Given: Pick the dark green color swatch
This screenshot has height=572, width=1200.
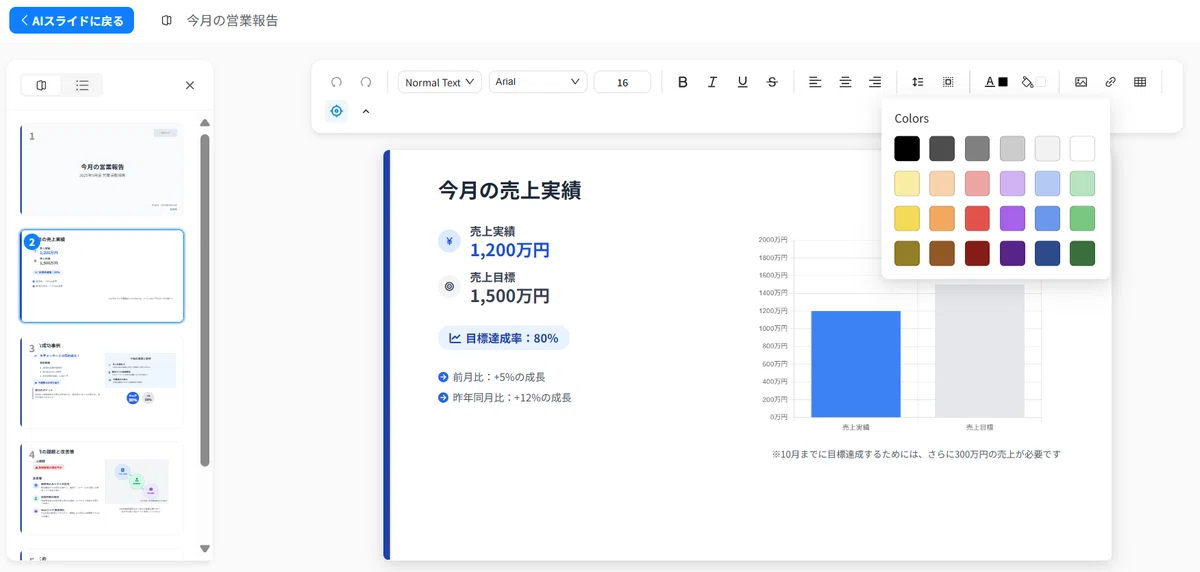Looking at the screenshot, I should [1082, 253].
